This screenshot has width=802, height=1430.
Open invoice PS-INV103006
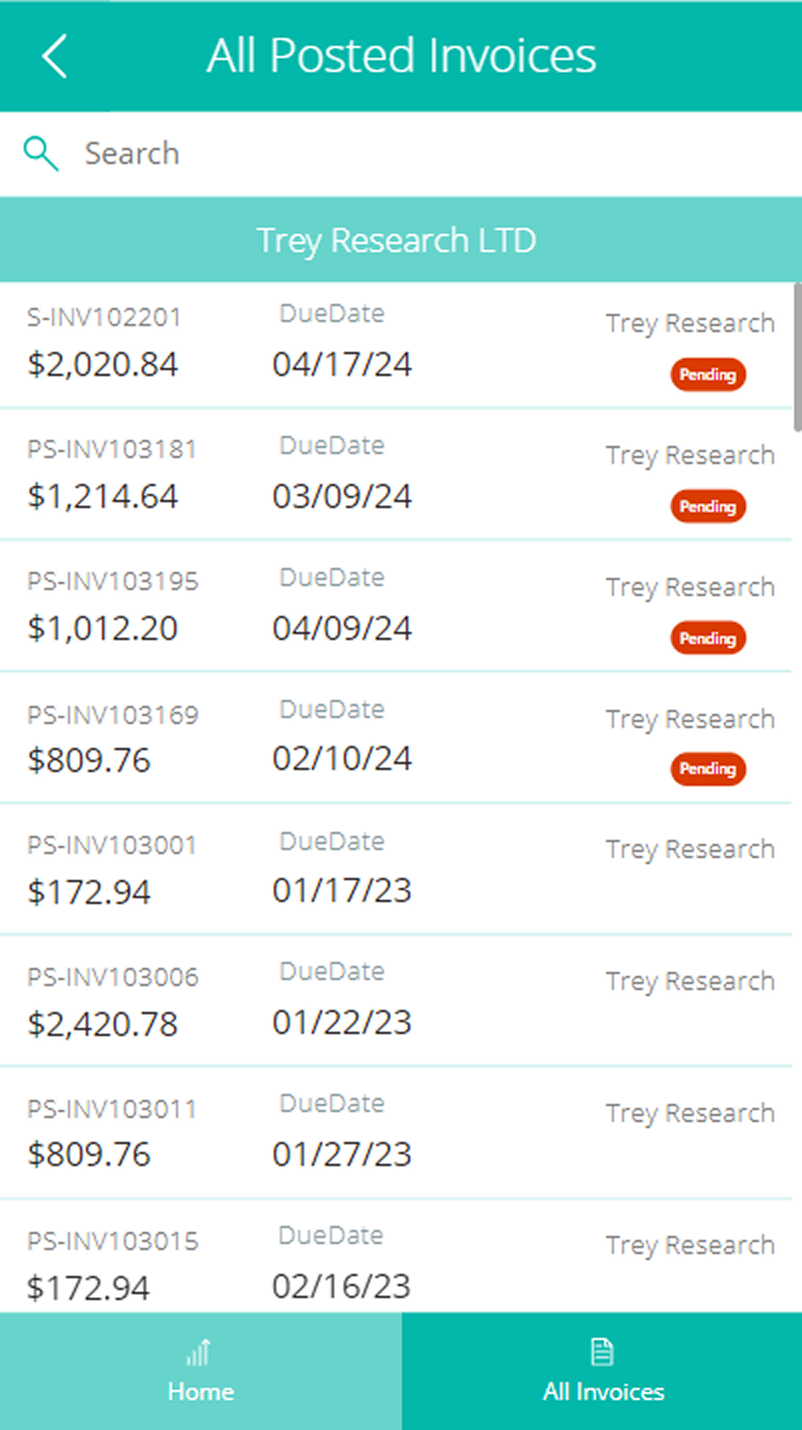112,977
